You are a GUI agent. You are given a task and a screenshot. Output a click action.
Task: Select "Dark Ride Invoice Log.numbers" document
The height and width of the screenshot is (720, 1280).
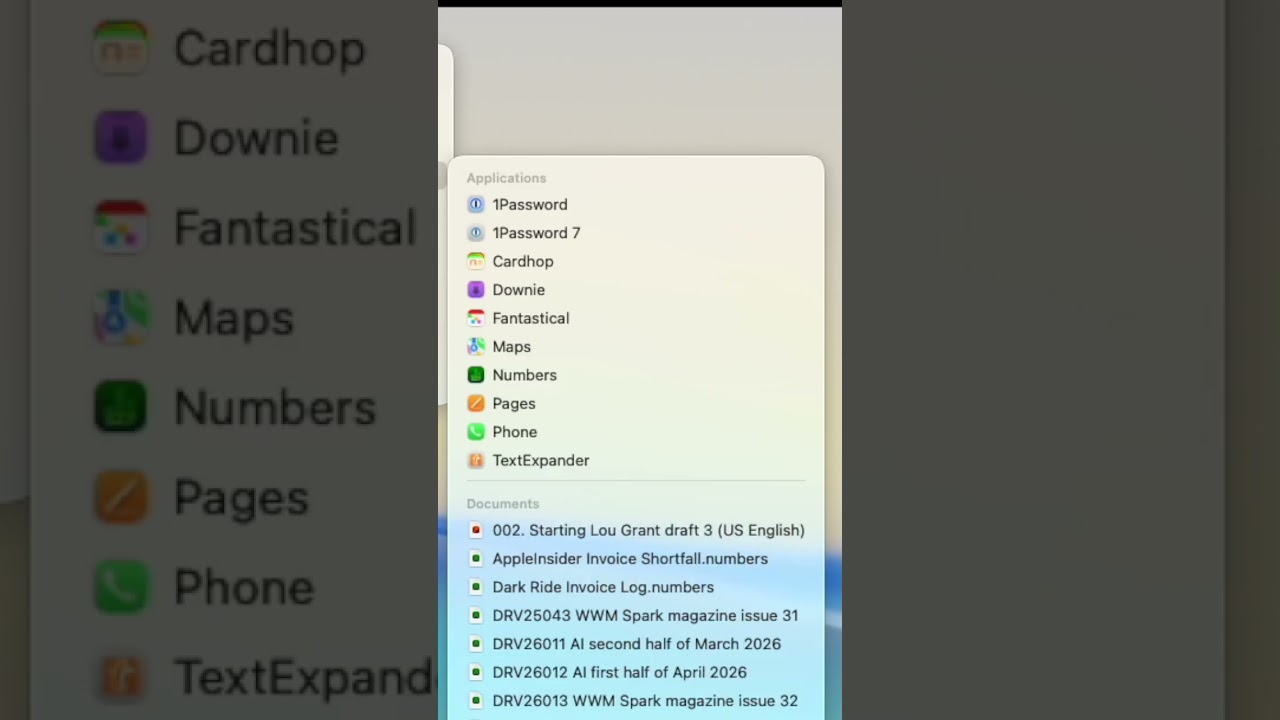[591, 587]
